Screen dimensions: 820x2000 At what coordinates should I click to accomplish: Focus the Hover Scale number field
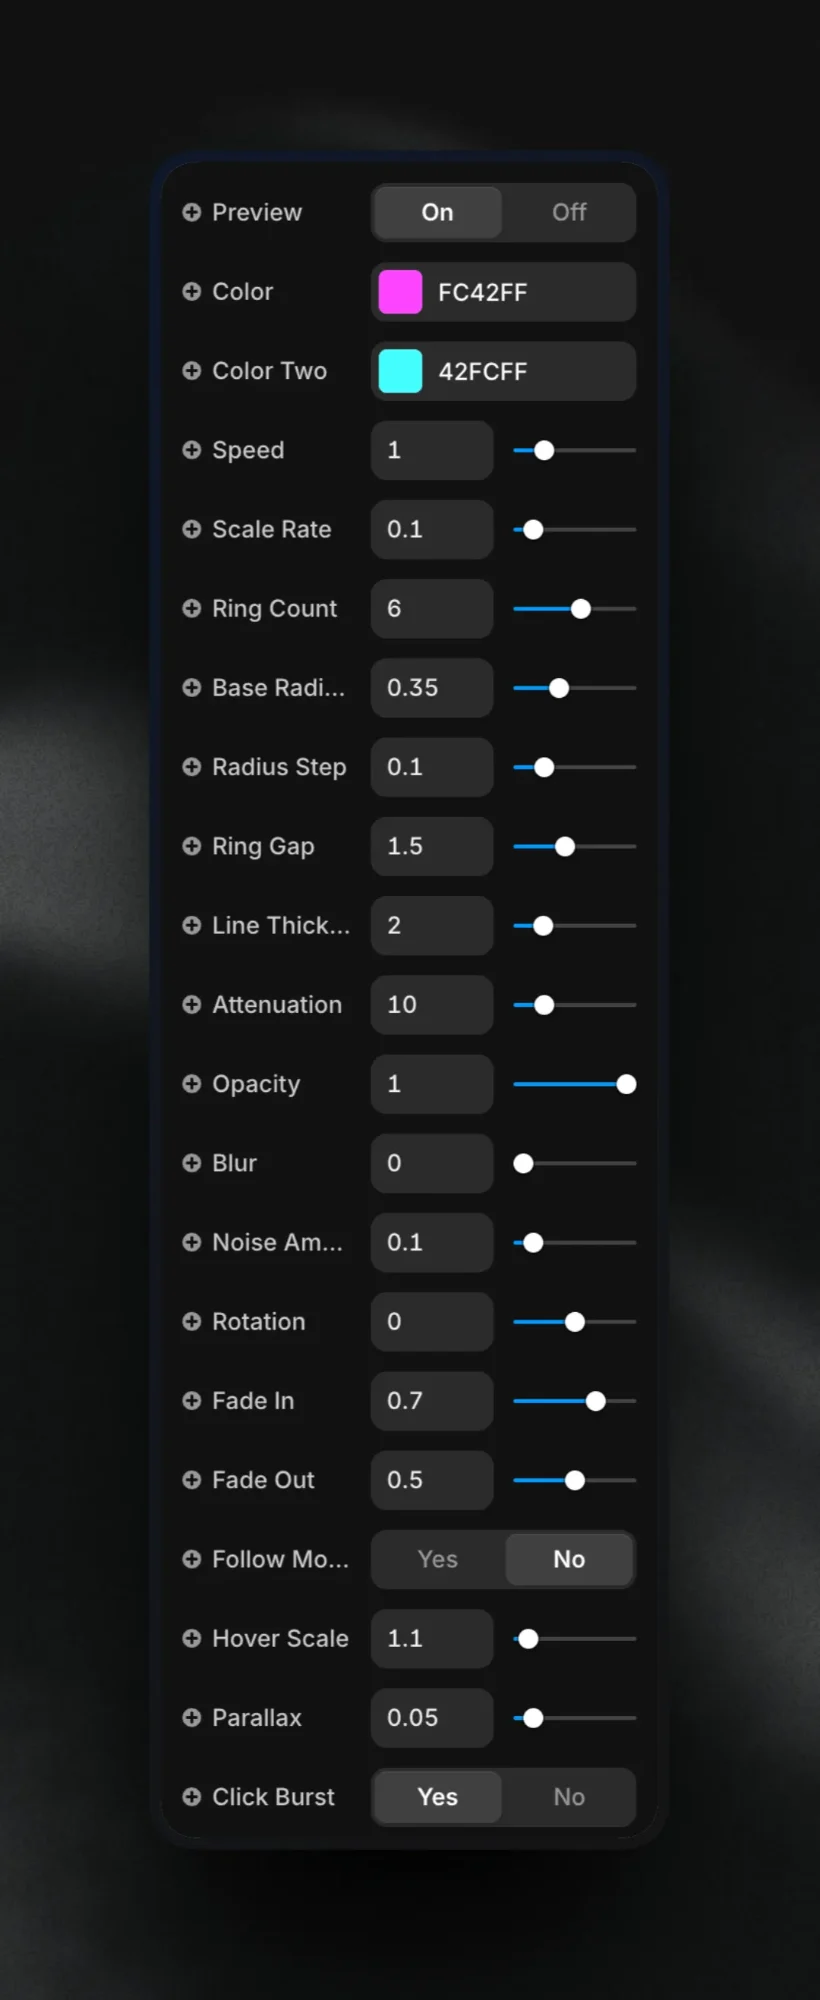(x=432, y=1638)
